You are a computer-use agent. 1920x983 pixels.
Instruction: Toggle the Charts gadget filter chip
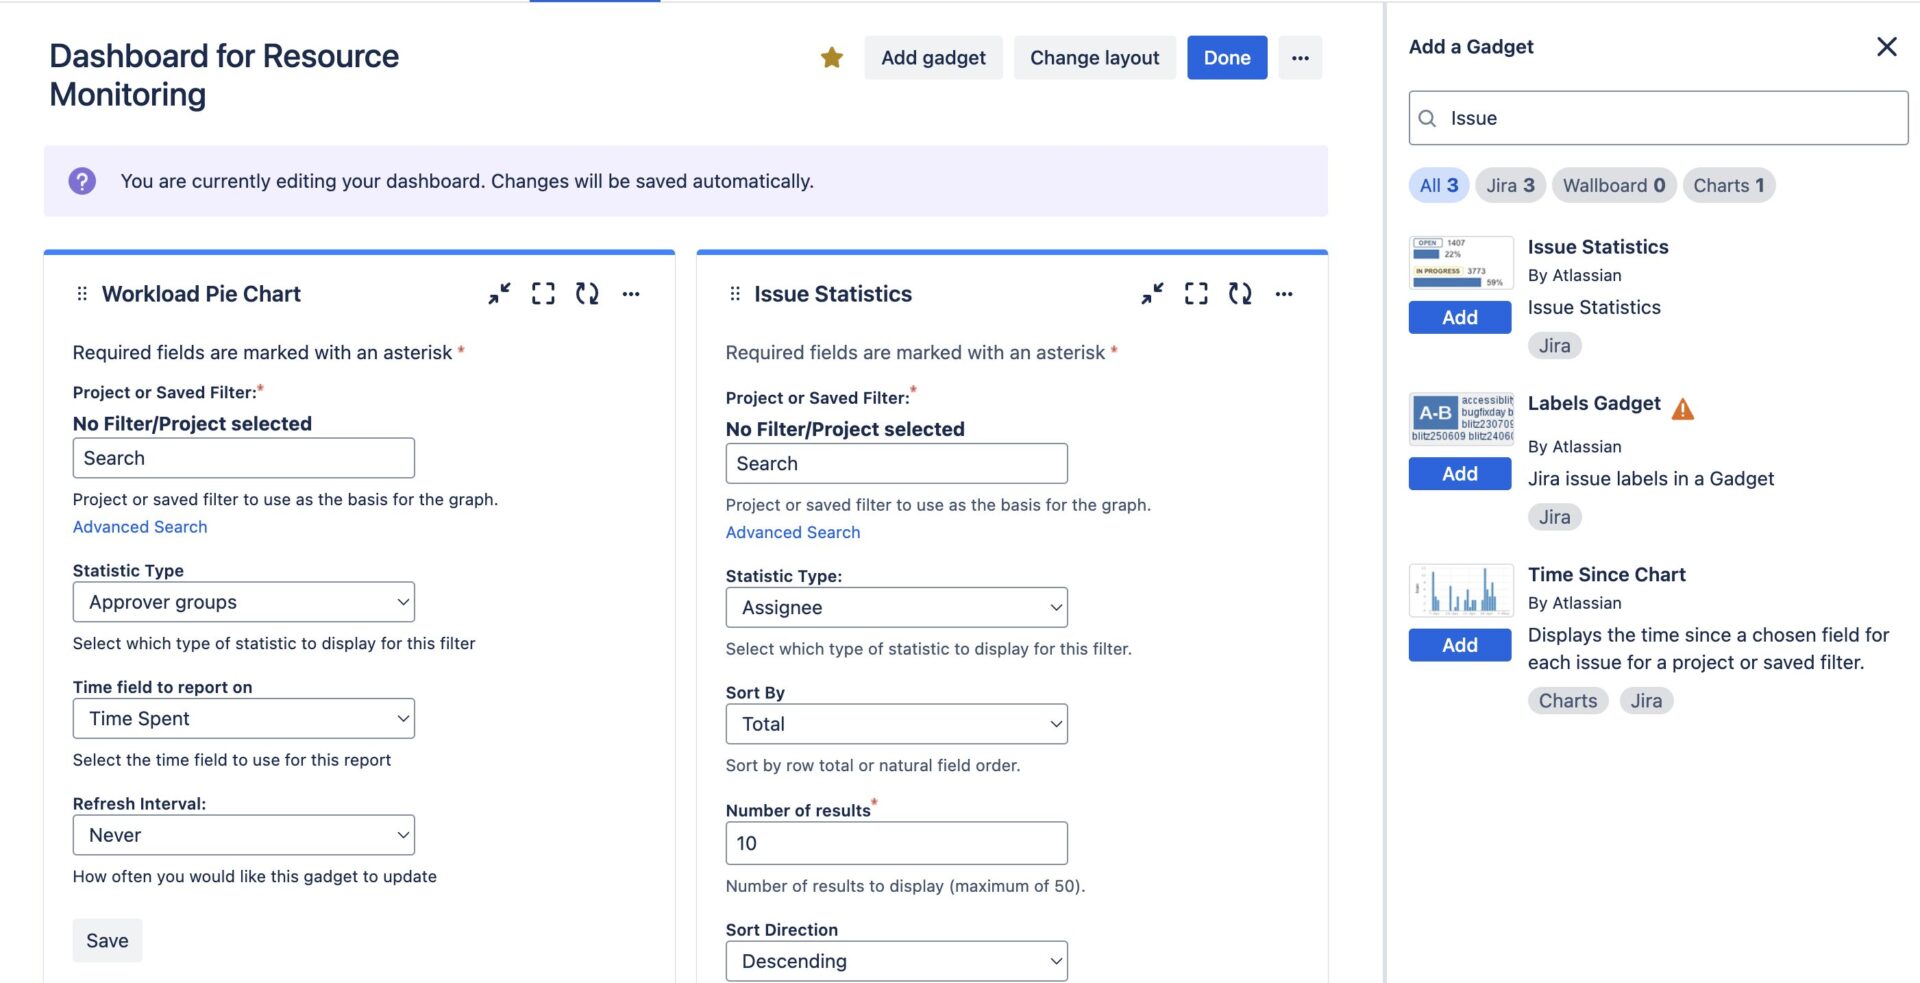pos(1728,185)
